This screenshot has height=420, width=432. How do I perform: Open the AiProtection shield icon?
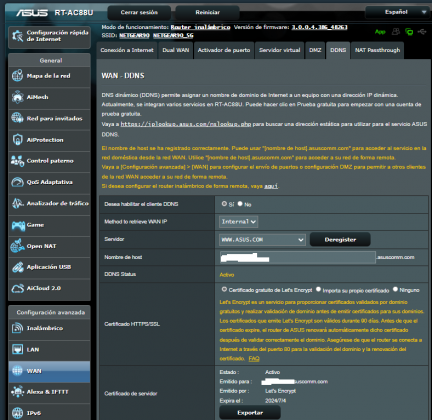tap(17, 139)
